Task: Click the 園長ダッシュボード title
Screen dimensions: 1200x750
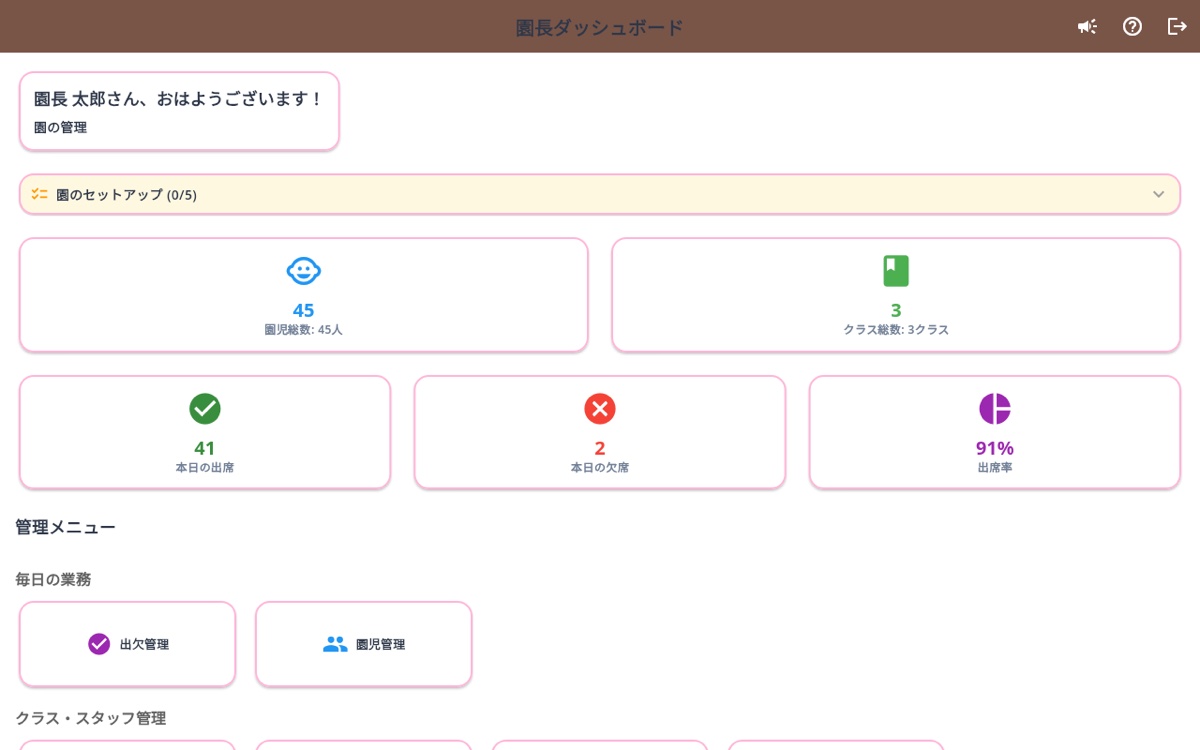Action: 600,27
